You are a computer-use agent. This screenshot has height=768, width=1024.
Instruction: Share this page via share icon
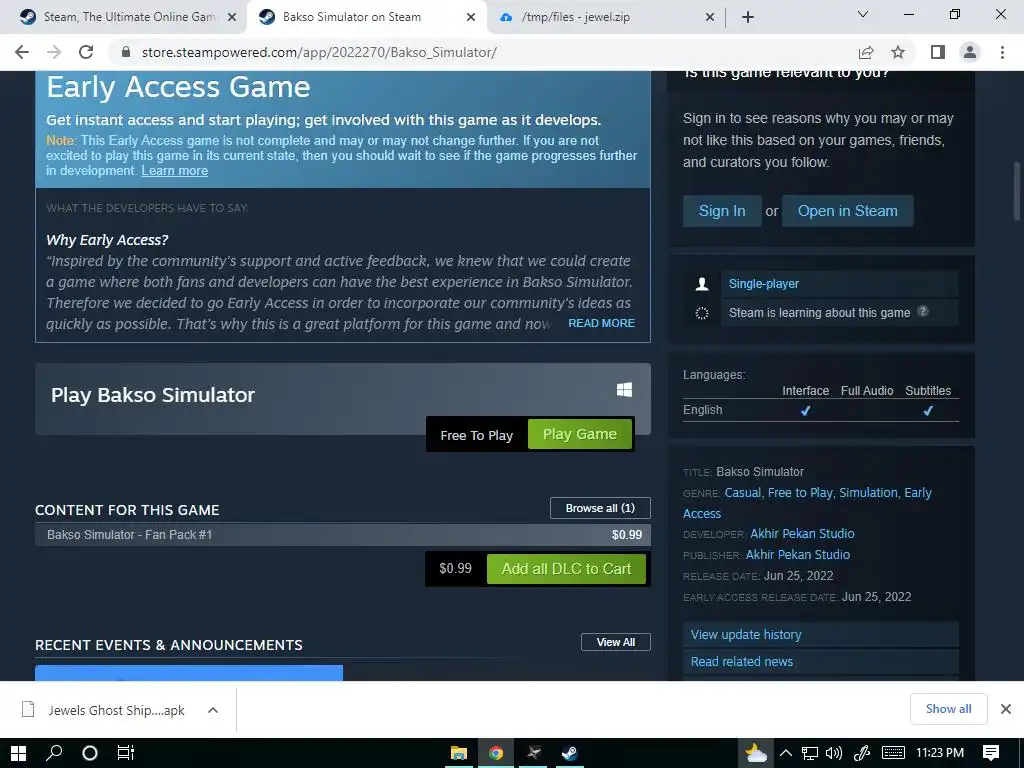point(866,52)
